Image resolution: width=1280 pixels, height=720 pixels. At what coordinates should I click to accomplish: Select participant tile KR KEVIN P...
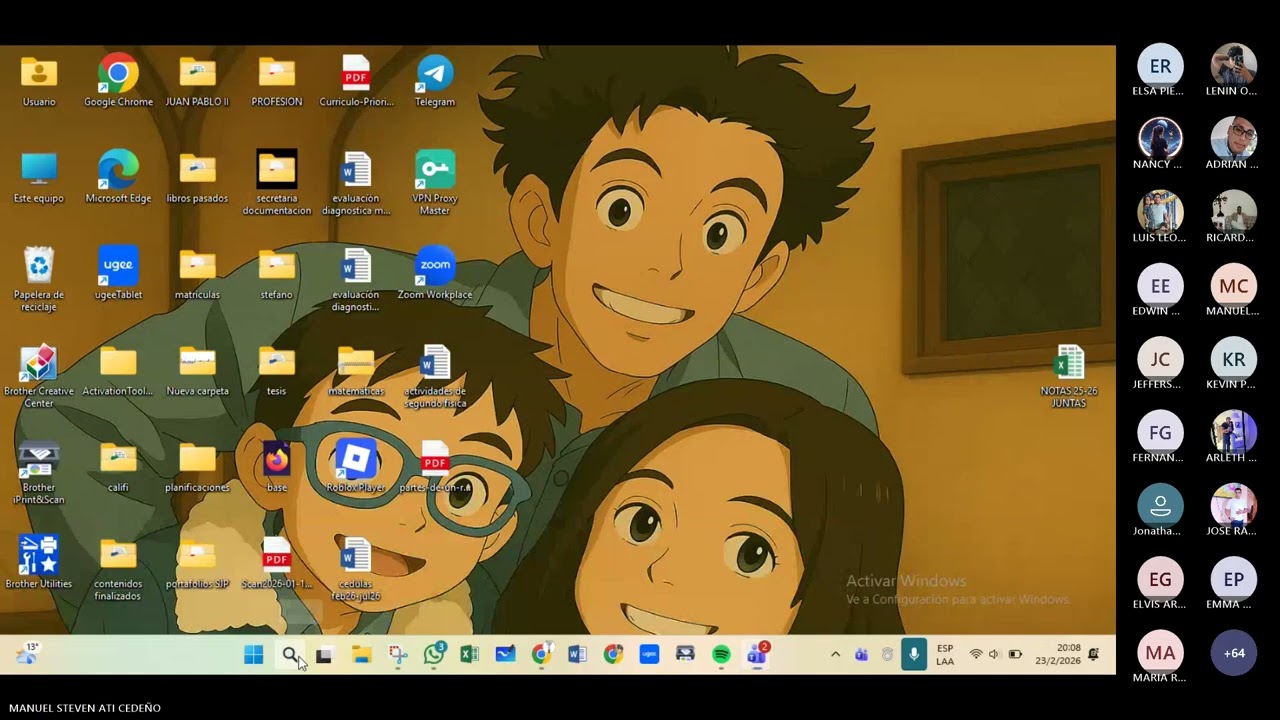(1234, 364)
